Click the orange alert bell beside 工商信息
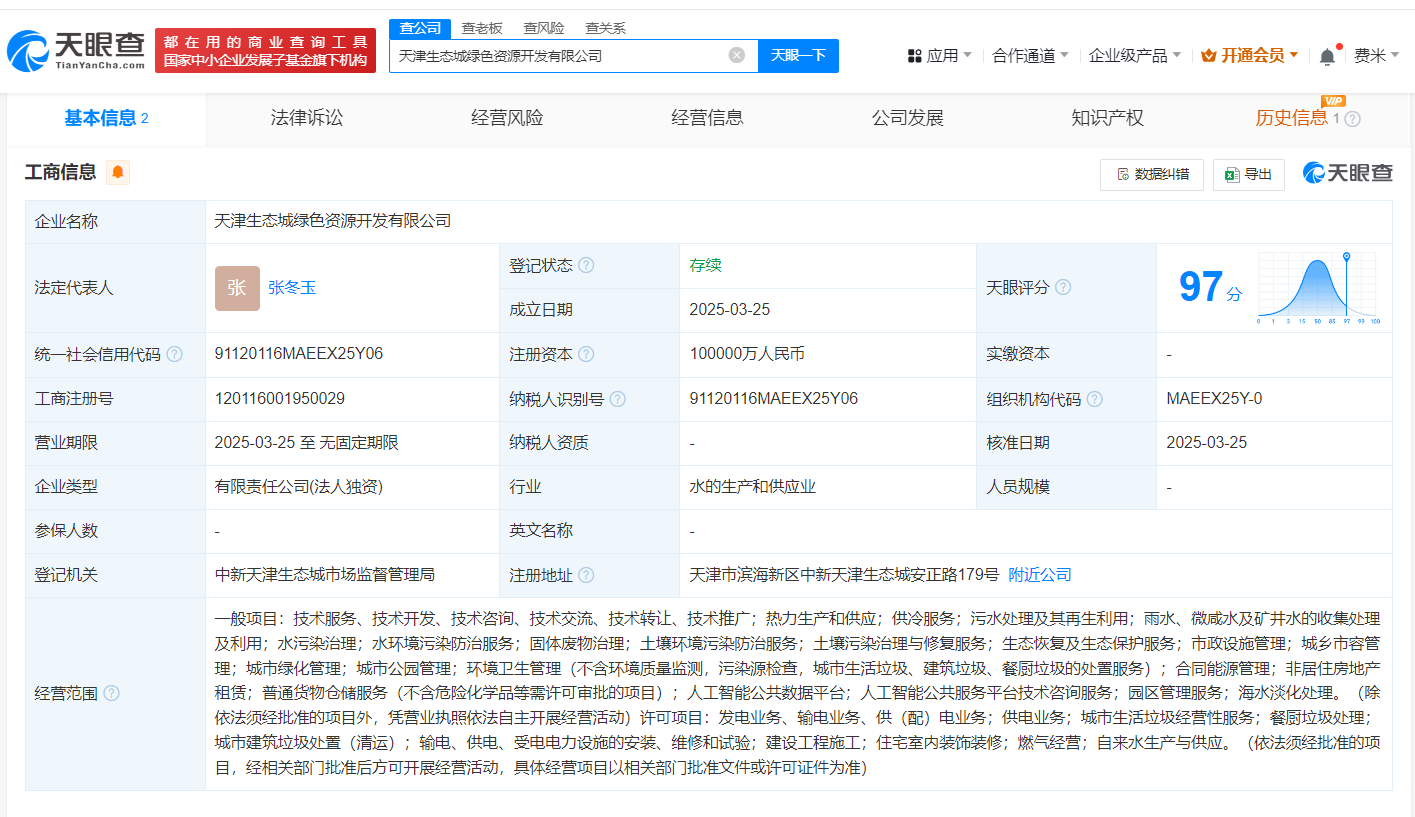 (x=118, y=173)
